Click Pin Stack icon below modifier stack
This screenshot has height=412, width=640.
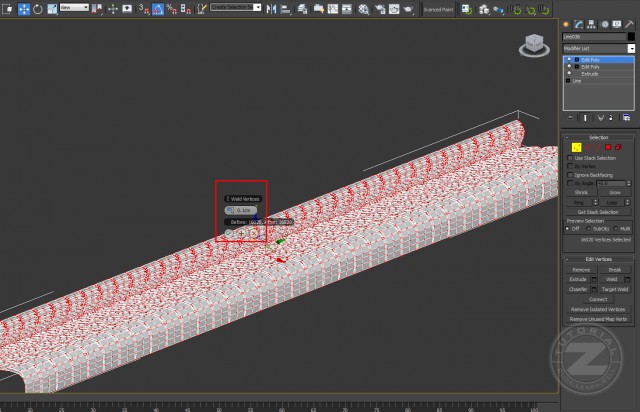coord(570,118)
